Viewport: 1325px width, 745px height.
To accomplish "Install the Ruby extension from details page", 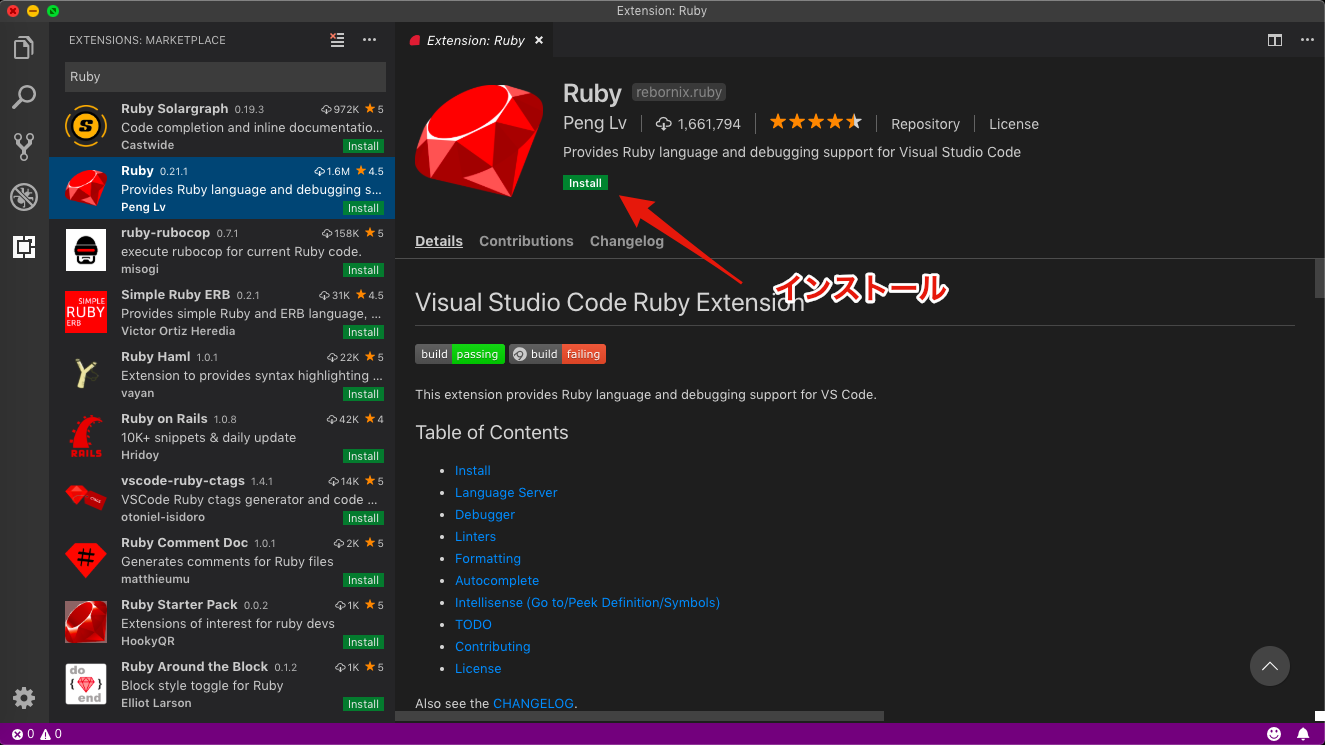I will 585,183.
